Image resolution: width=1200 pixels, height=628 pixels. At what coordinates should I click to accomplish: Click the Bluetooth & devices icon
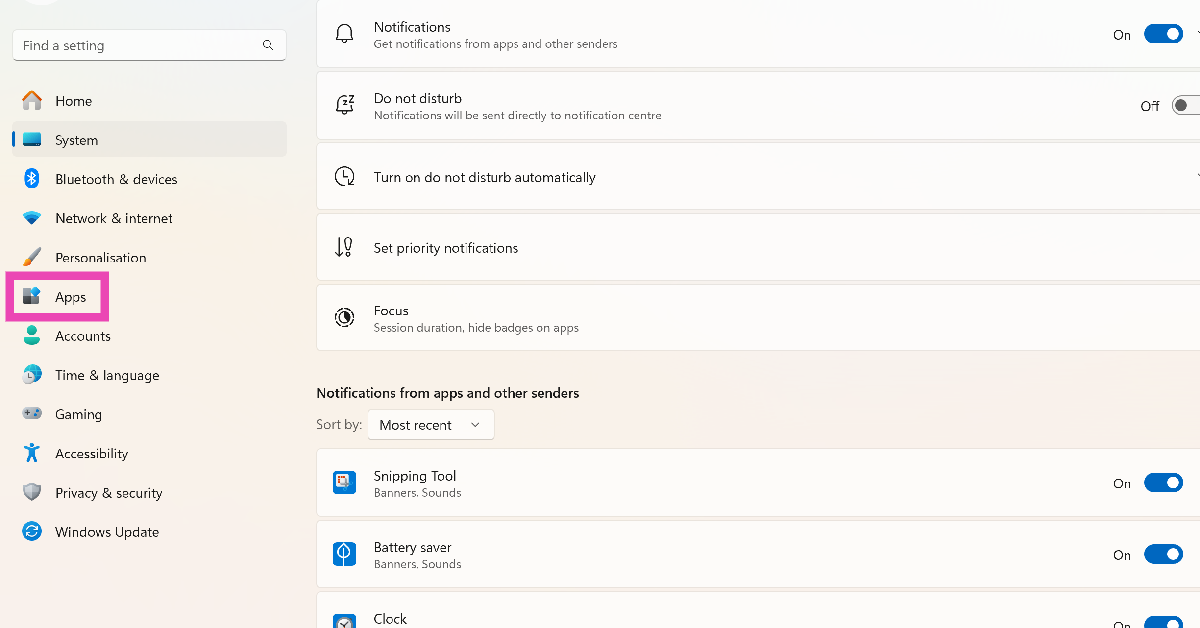click(32, 179)
